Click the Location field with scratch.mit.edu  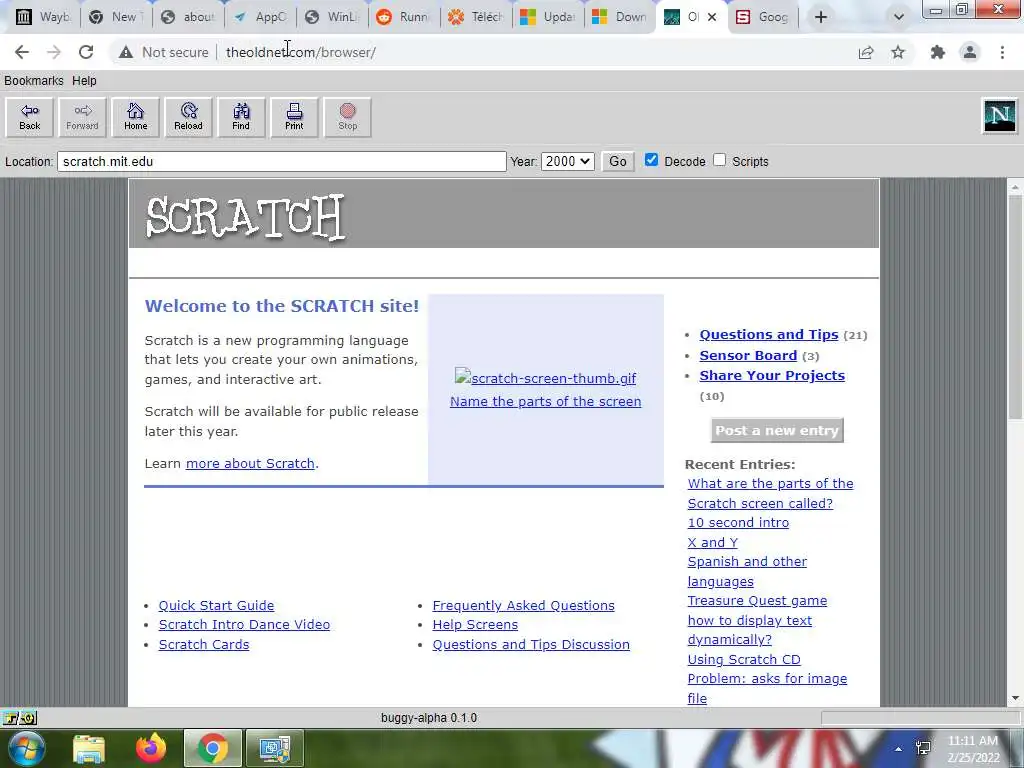(x=281, y=161)
